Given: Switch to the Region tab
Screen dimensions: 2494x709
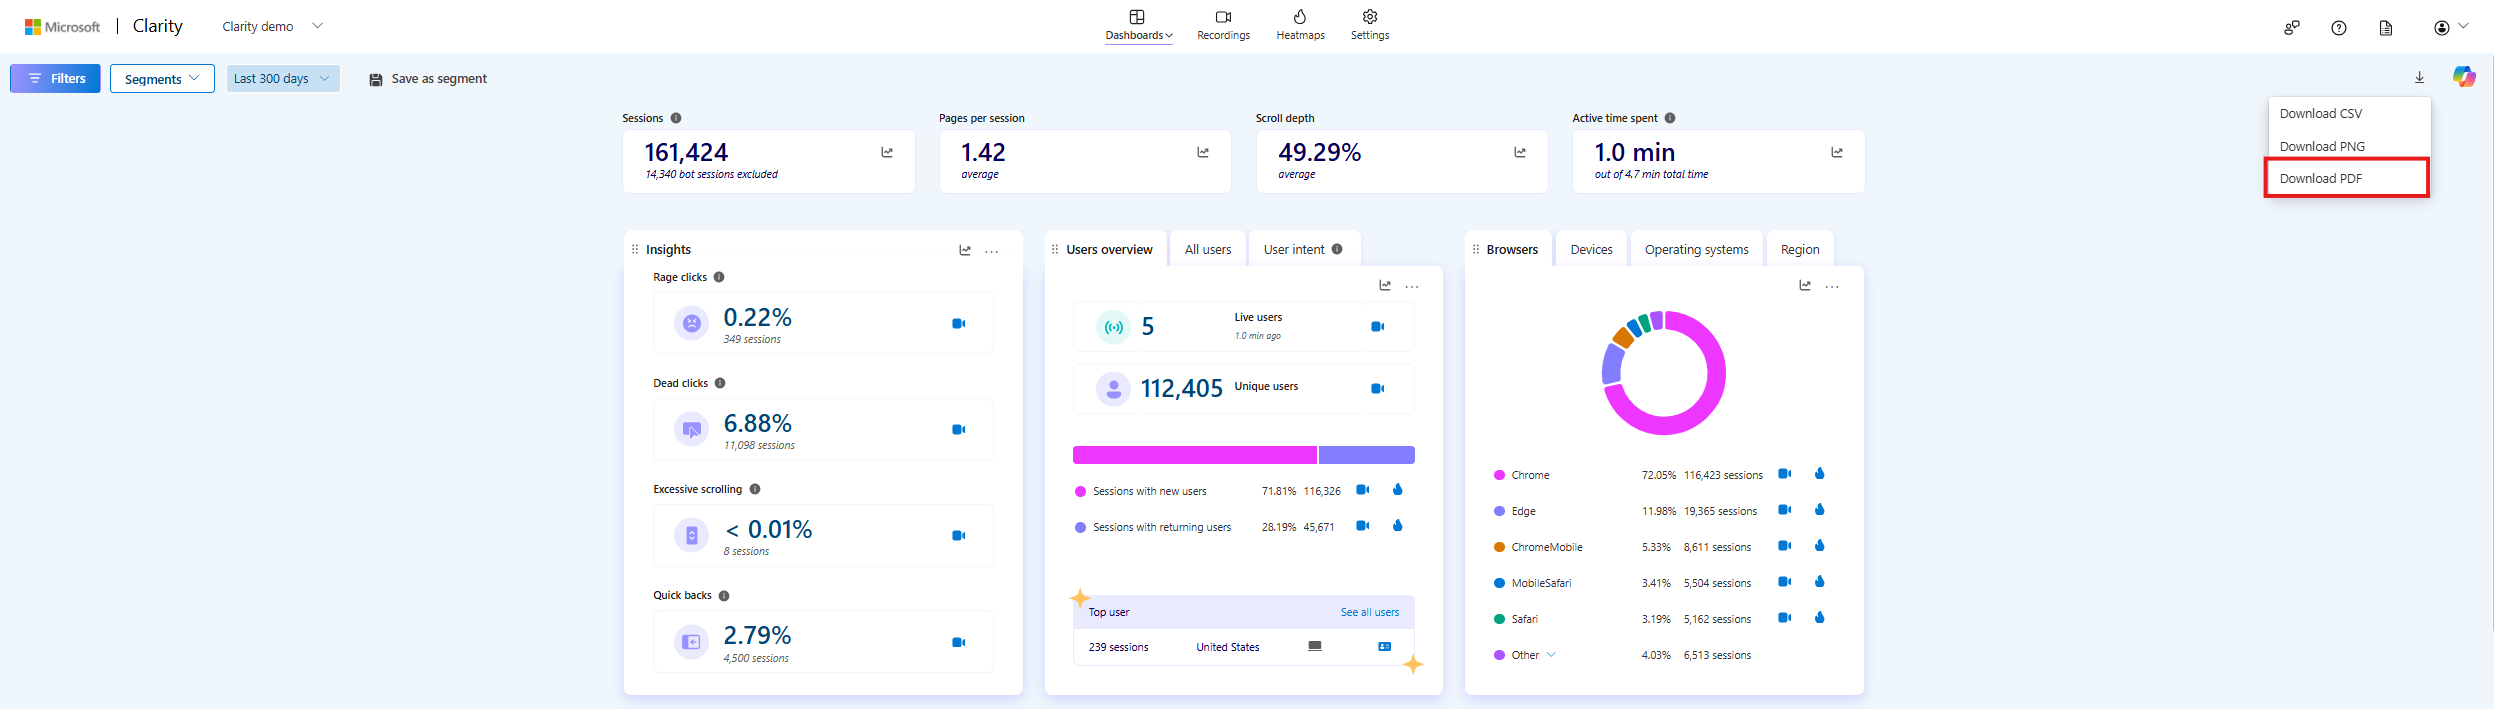Looking at the screenshot, I should click(x=1800, y=249).
